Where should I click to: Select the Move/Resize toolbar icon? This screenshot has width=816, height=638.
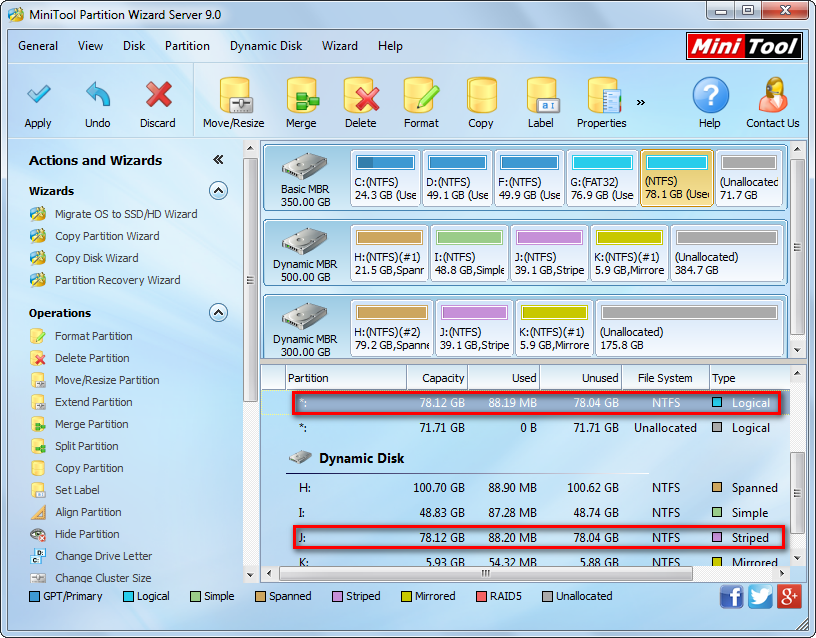click(235, 95)
